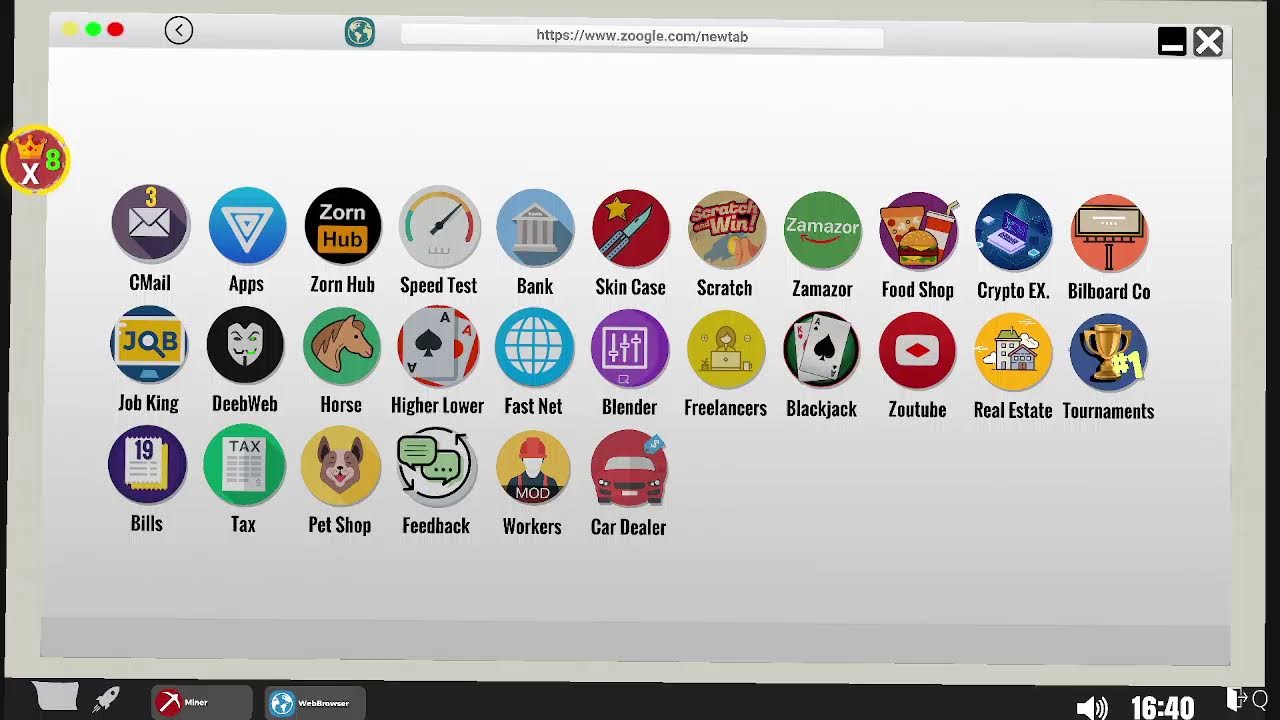Viewport: 1280px width, 720px height.
Task: Open the Bank icon
Action: [x=535, y=228]
